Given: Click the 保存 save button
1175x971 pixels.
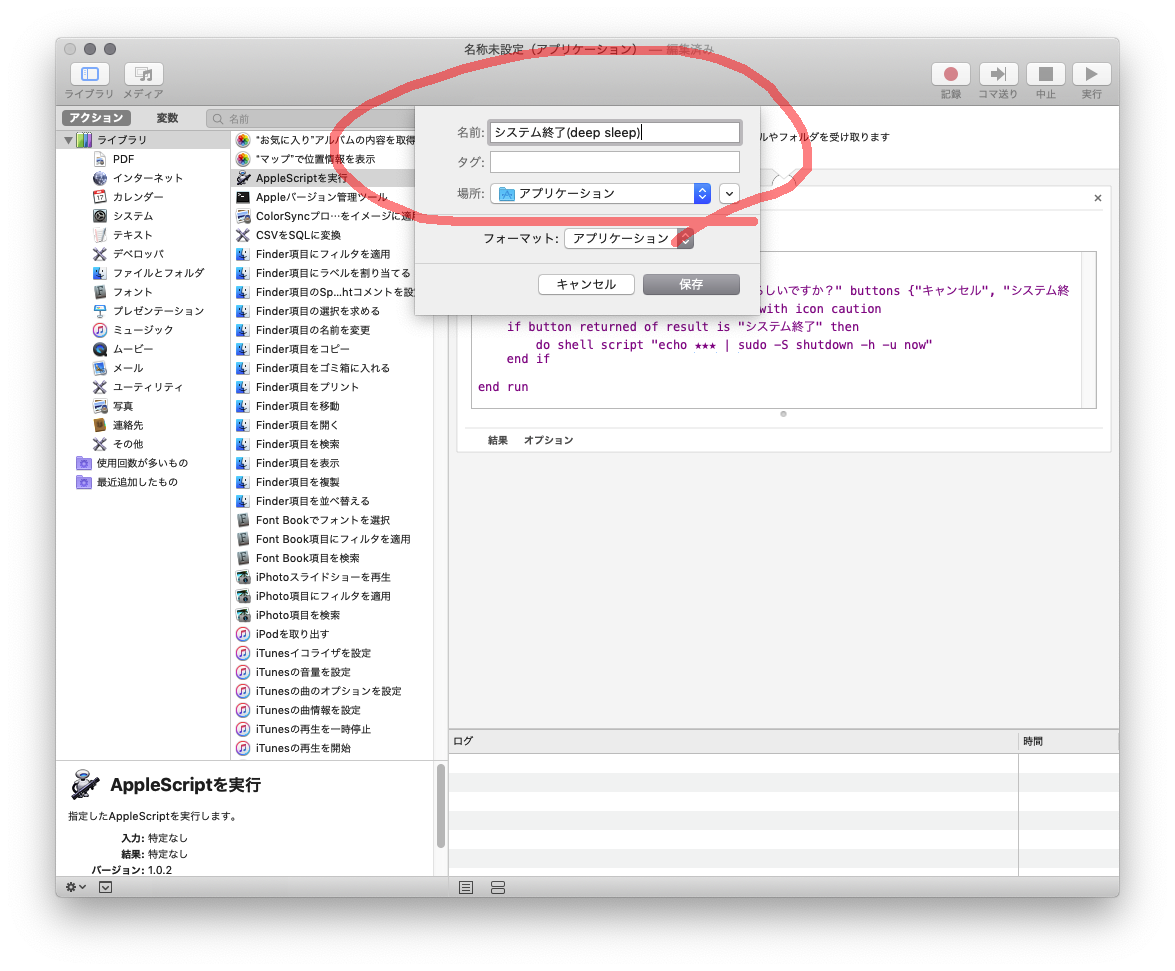Looking at the screenshot, I should click(691, 285).
